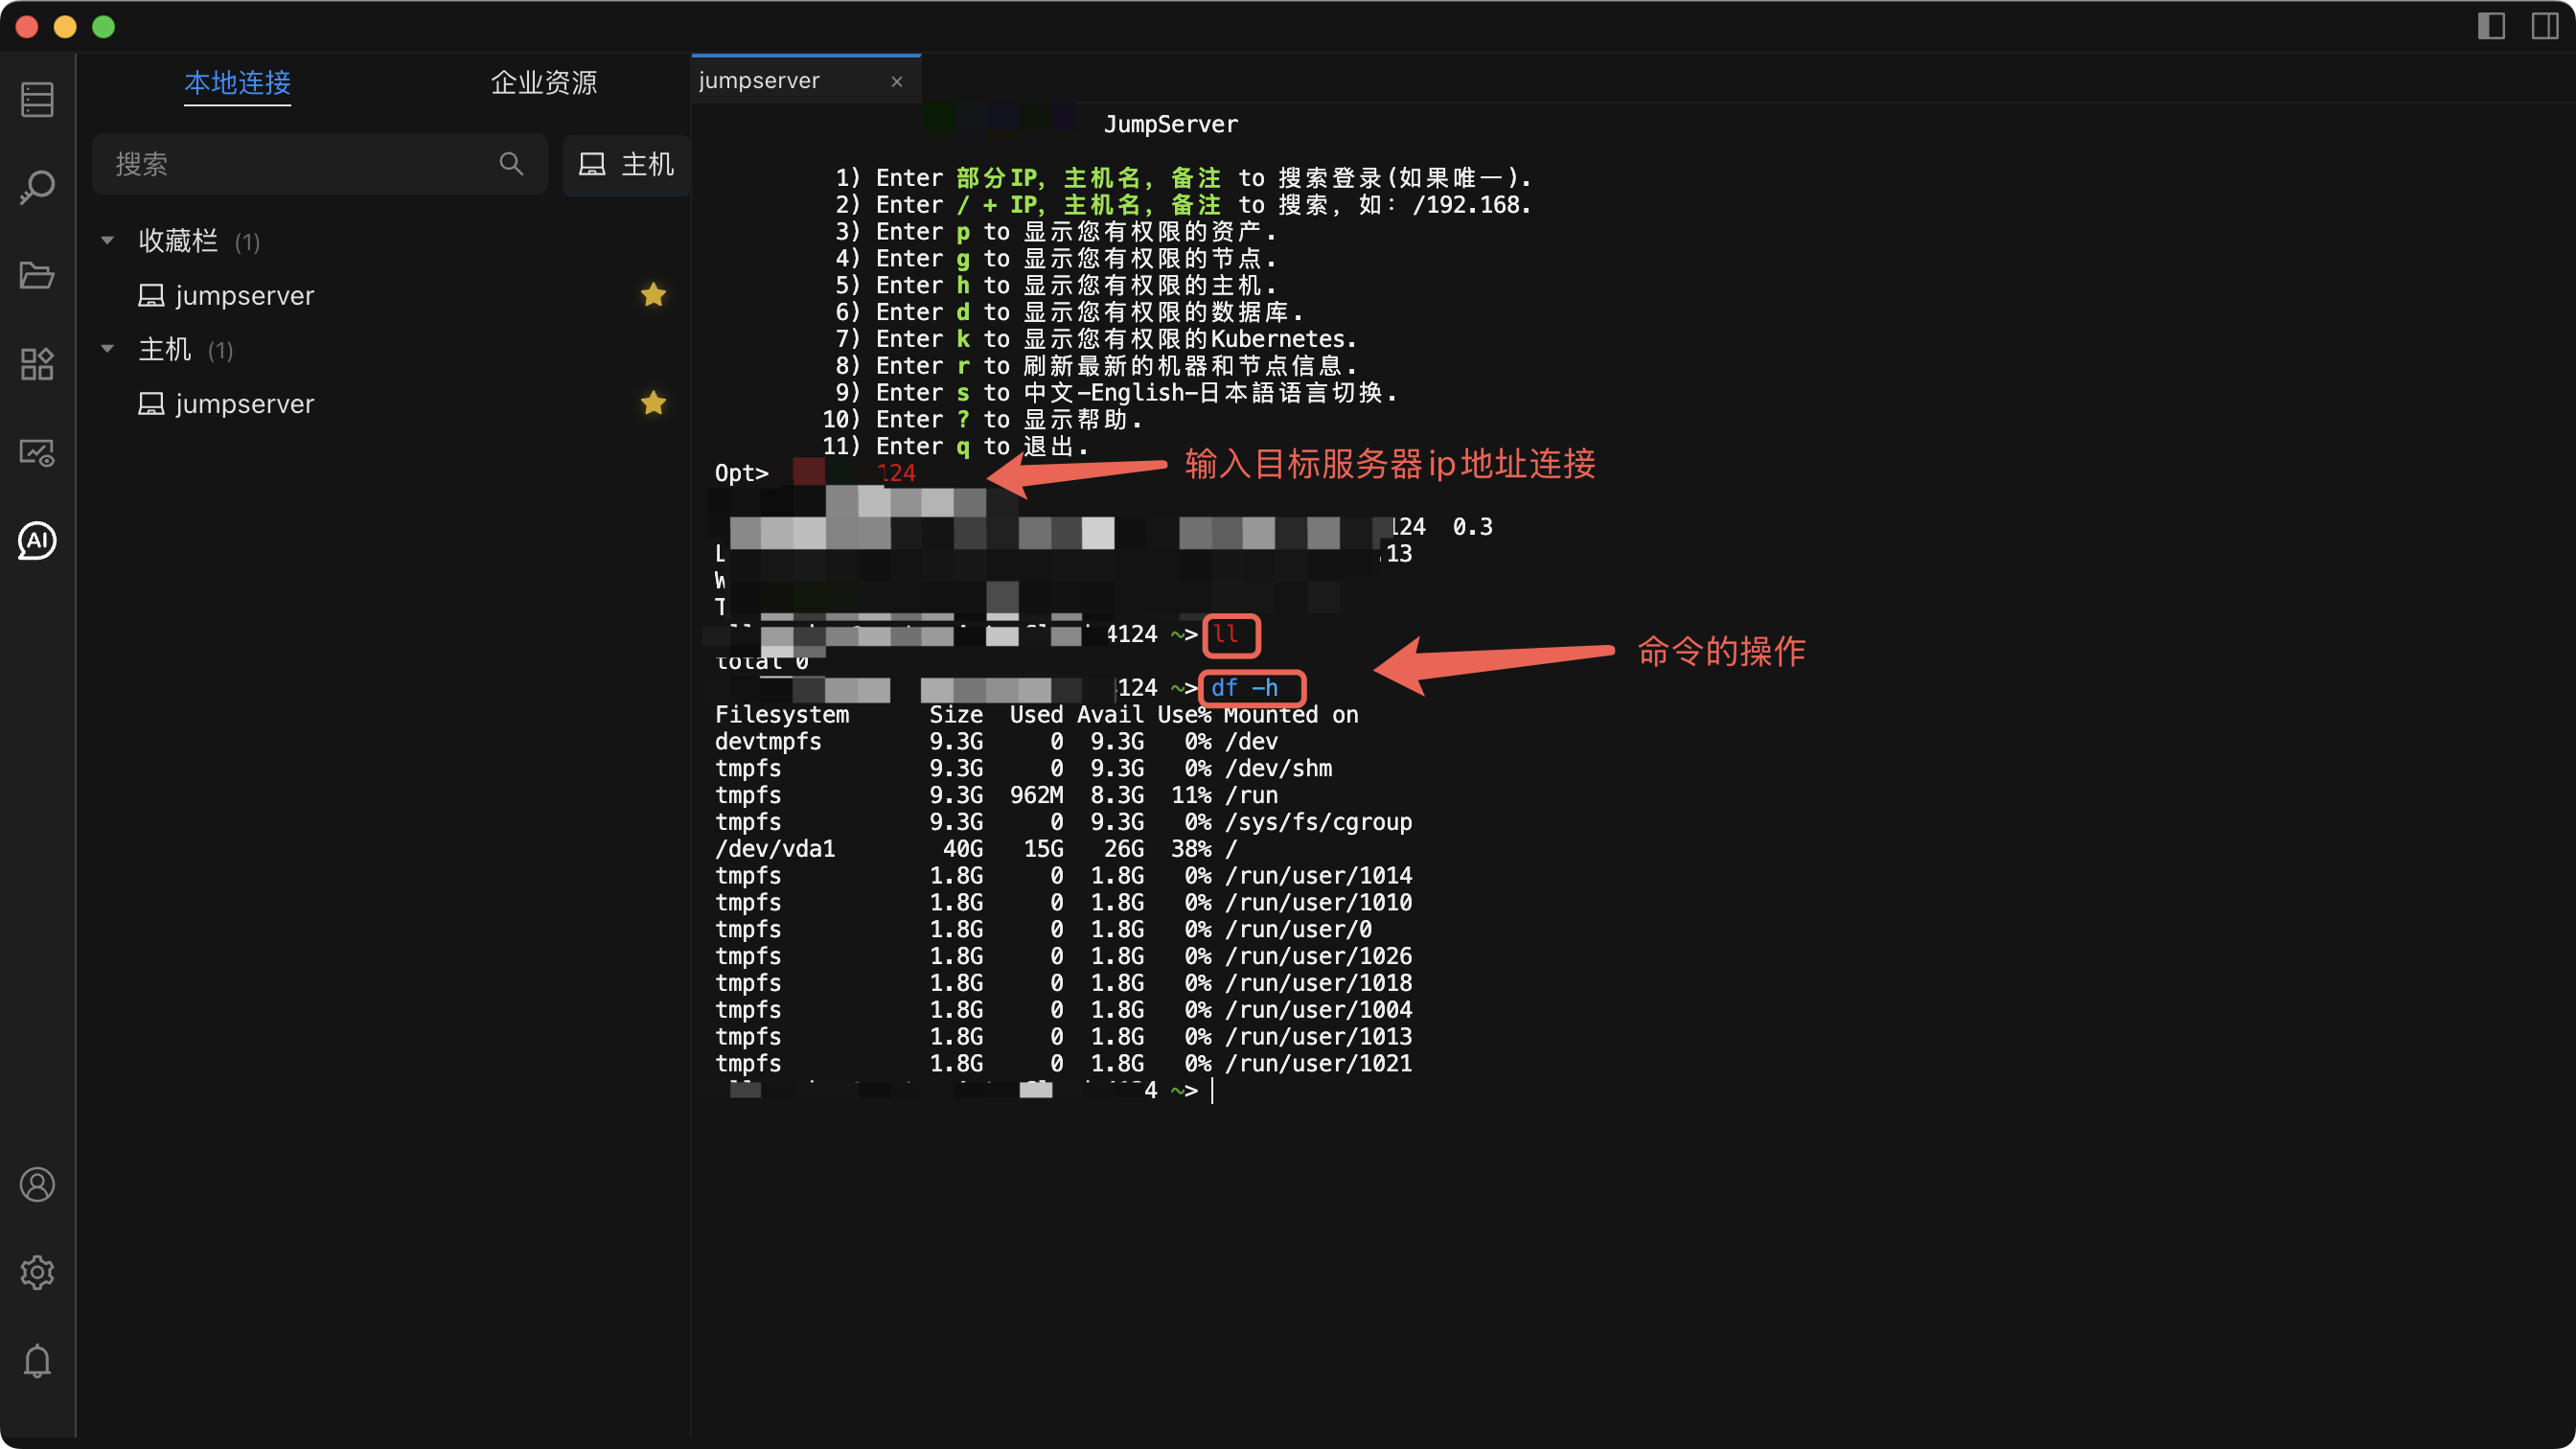Click the 'devtmpfs' filesystem row
The image size is (2576, 1449).
996,742
